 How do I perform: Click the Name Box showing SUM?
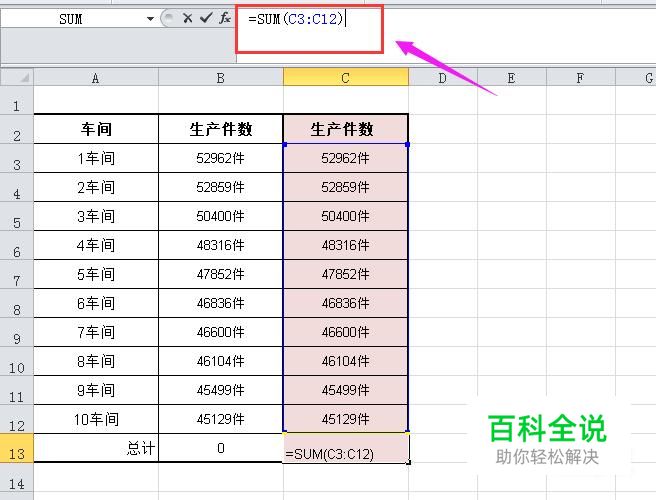71,19
